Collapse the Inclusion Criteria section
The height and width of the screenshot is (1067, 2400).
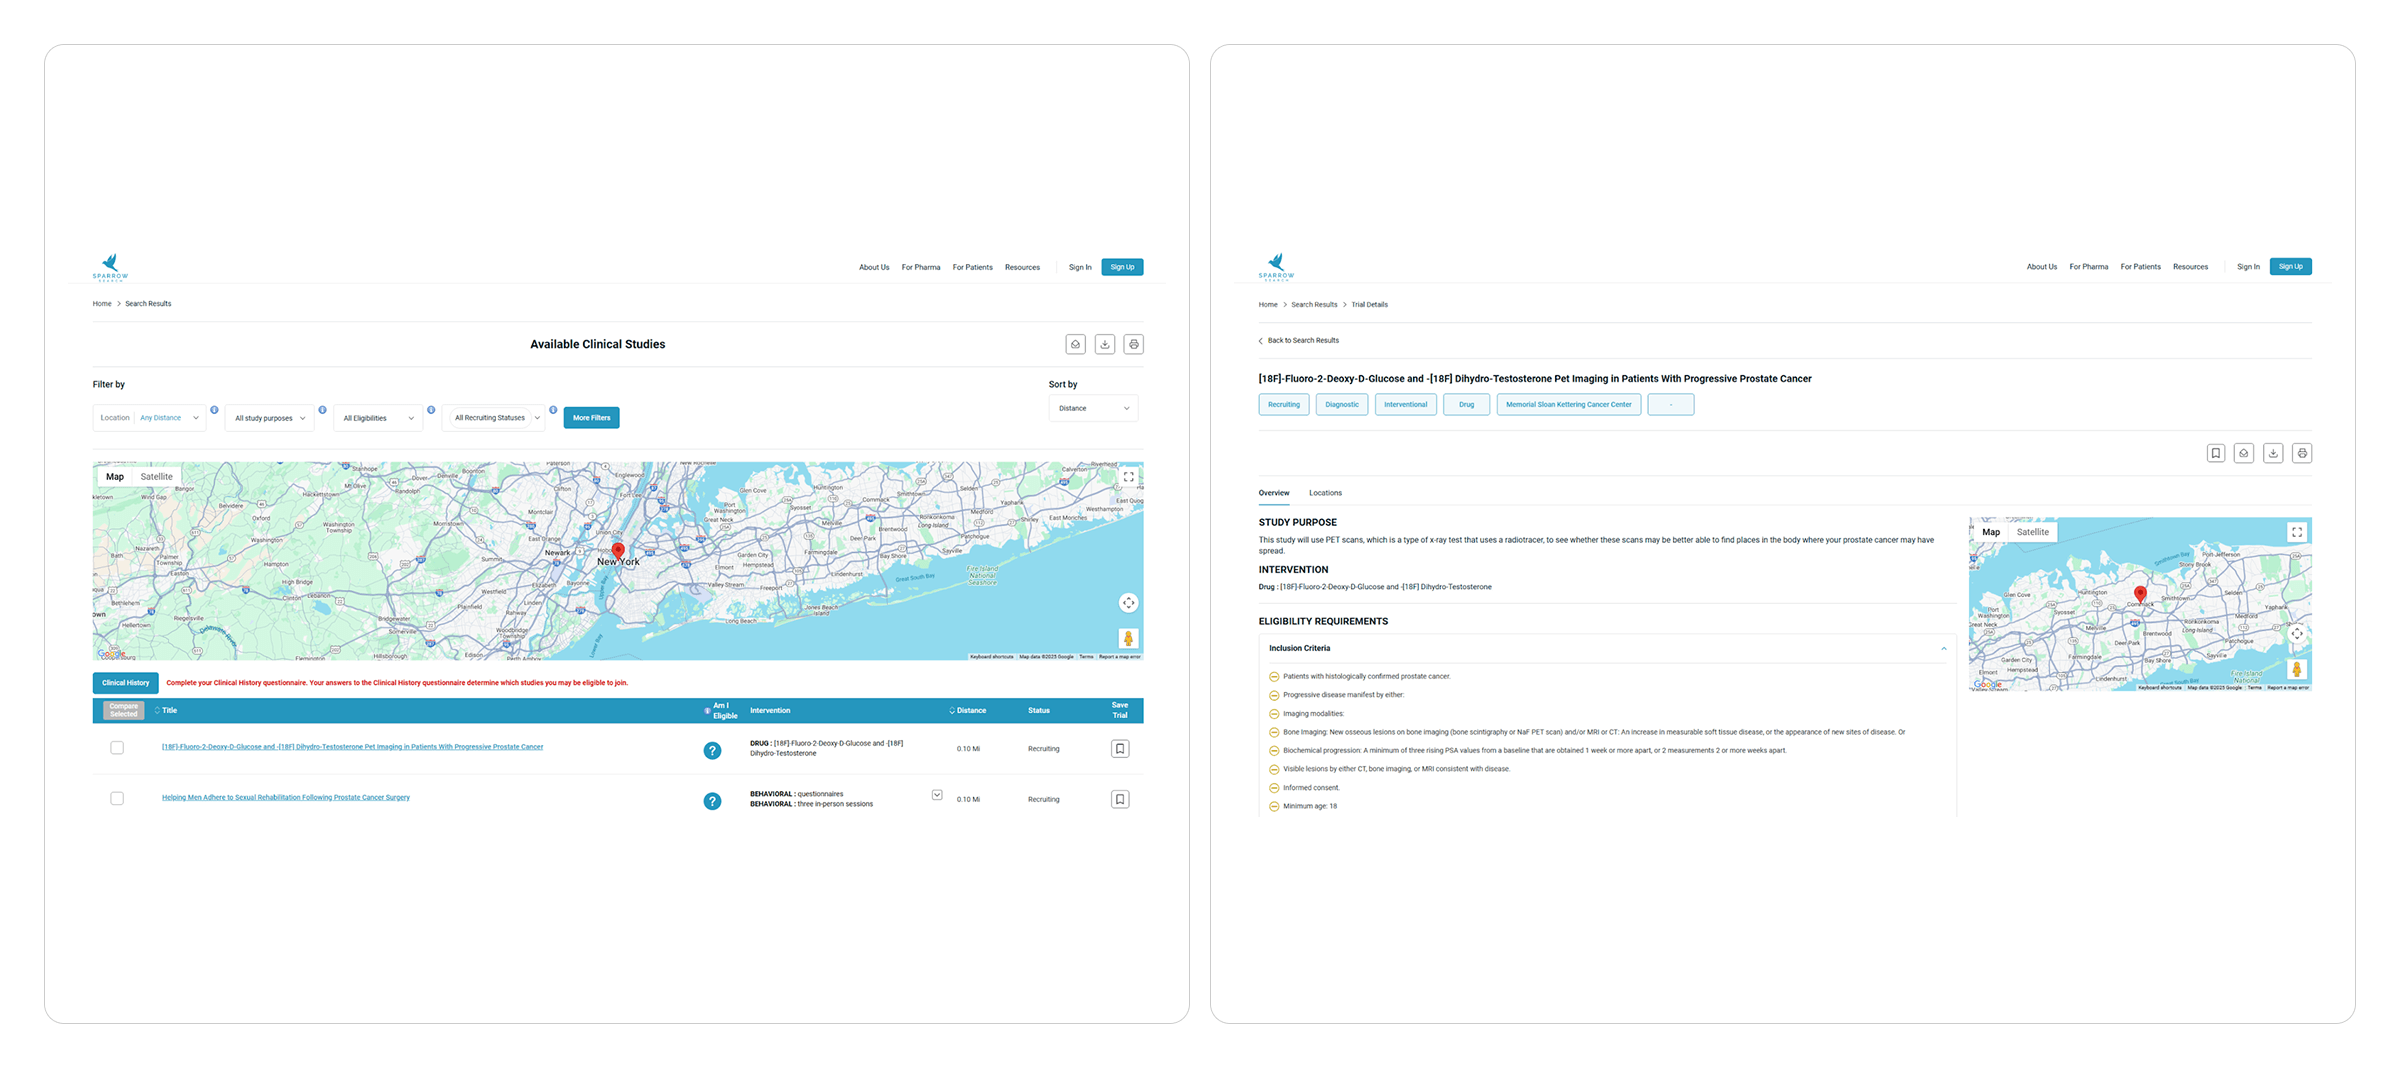tap(1943, 649)
